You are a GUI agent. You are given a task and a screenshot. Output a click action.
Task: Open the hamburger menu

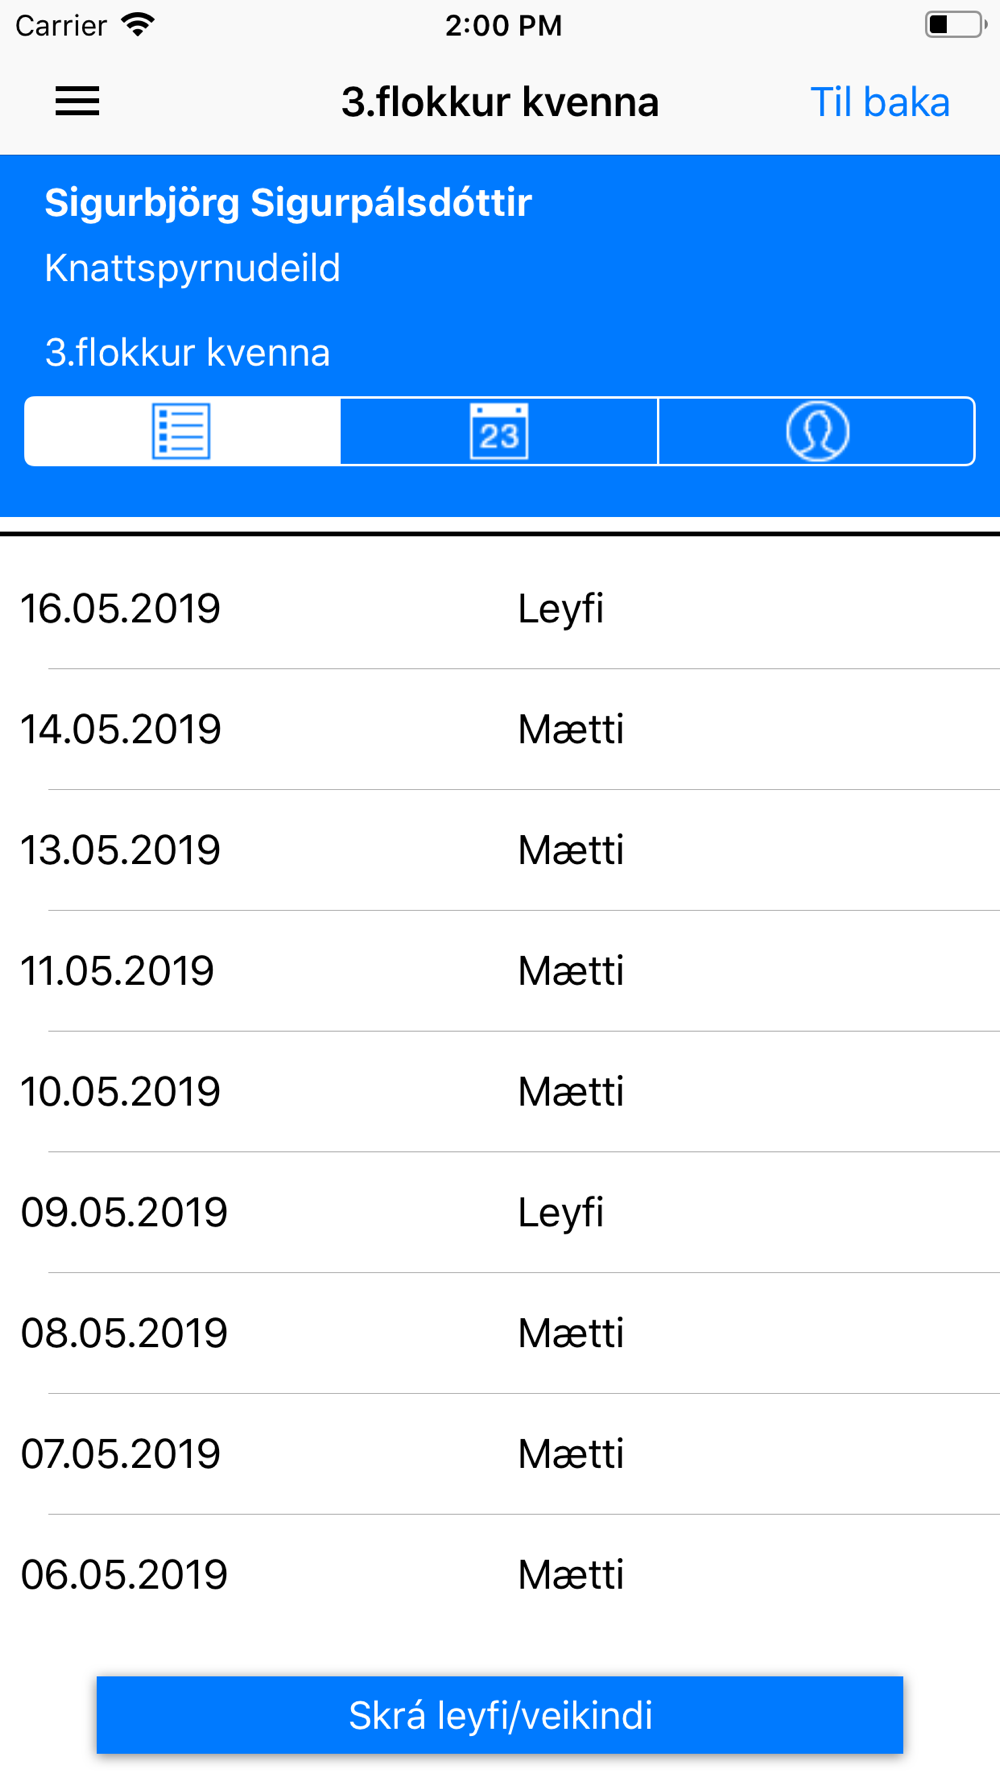coord(77,101)
